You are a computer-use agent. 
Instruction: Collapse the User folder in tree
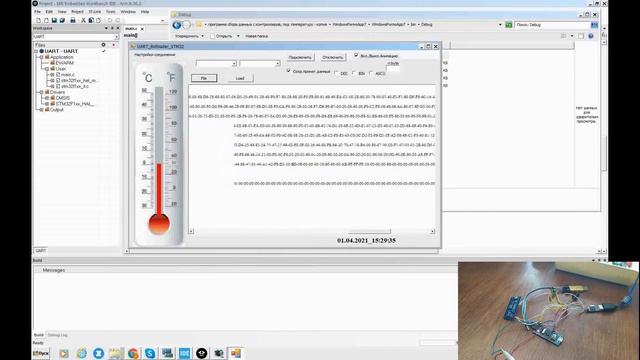[x=47, y=69]
